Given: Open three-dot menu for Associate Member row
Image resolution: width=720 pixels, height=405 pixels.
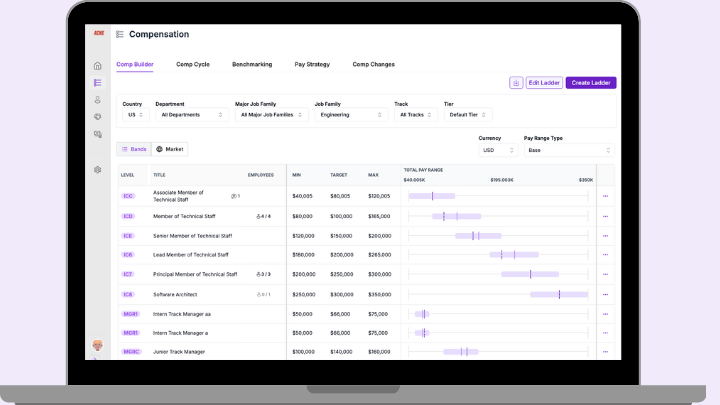Looking at the screenshot, I should (x=605, y=196).
